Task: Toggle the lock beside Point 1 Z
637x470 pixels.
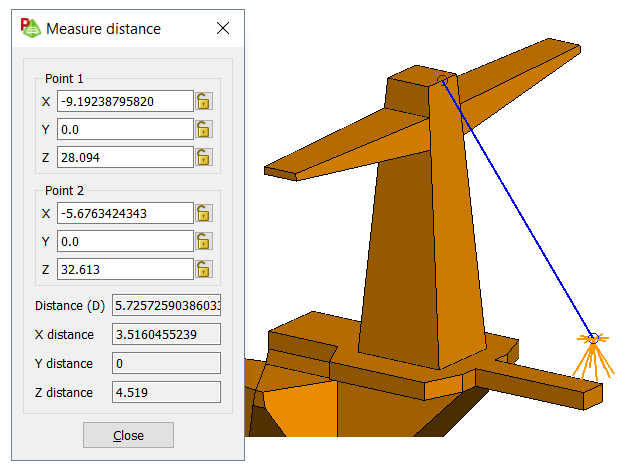Action: (204, 157)
